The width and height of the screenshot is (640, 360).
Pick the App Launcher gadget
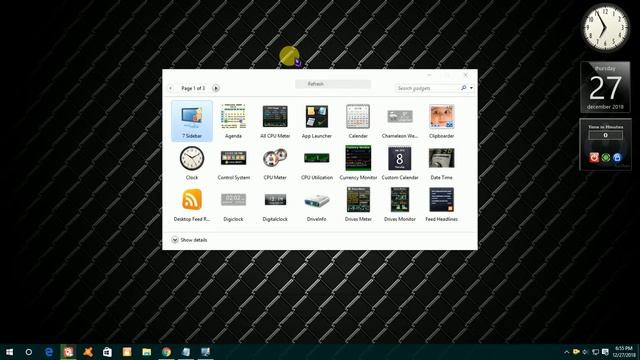pyautogui.click(x=317, y=121)
